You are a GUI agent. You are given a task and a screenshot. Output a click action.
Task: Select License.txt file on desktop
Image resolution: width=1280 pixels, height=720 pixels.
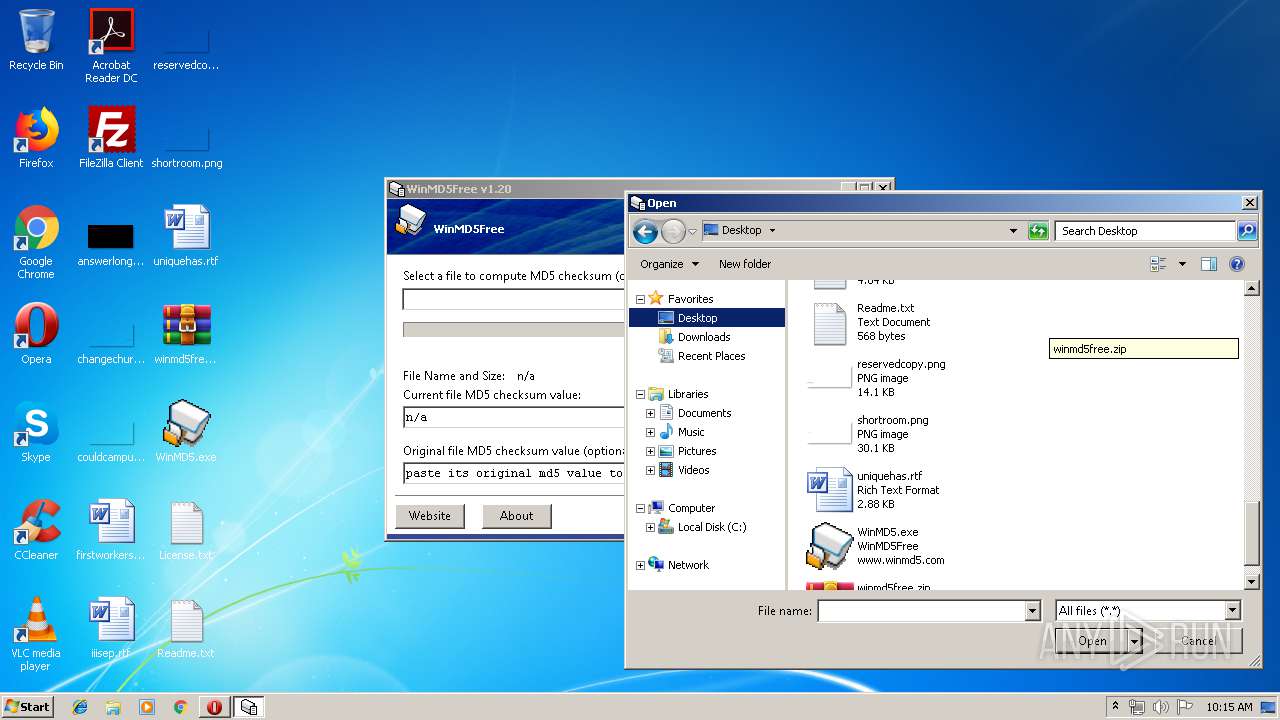pyautogui.click(x=186, y=530)
